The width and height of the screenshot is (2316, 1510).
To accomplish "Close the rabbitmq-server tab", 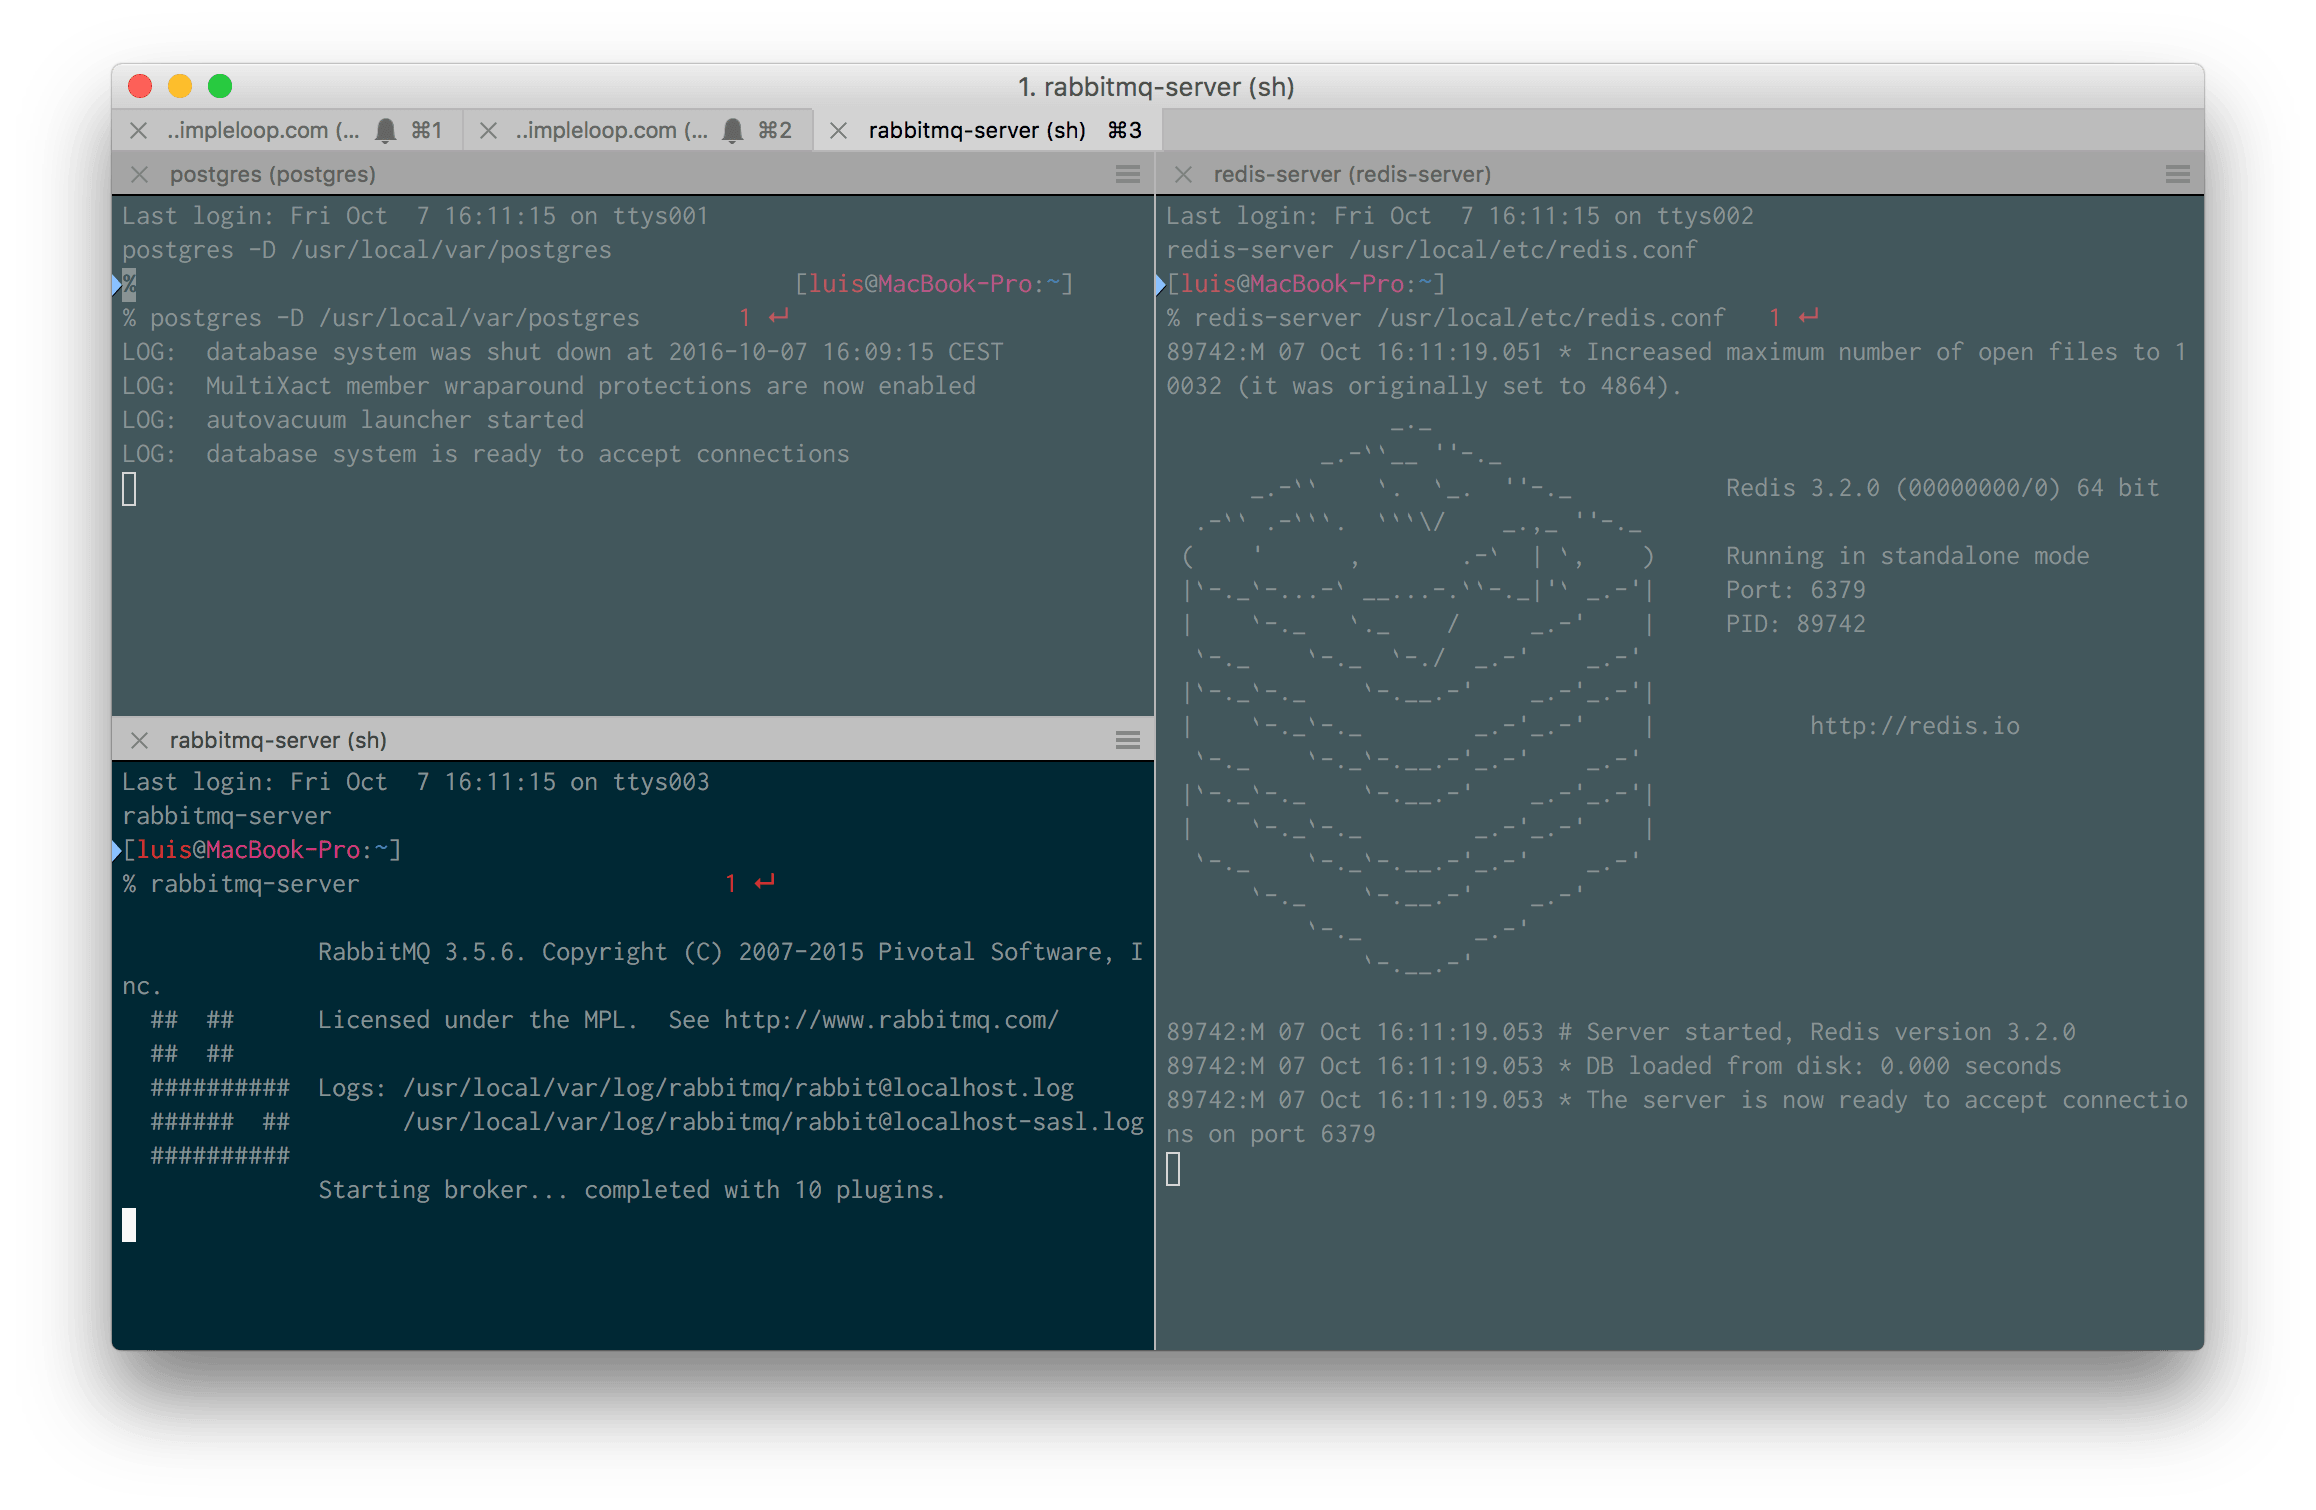I will (x=838, y=131).
